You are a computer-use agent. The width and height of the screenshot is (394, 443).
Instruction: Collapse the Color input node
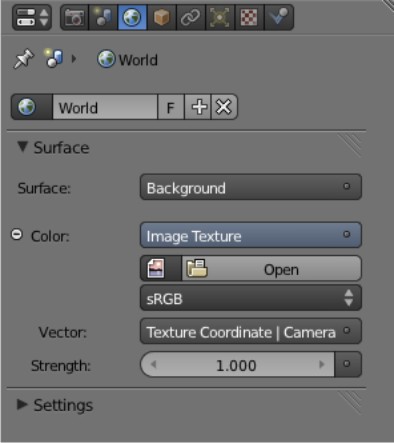click(x=17, y=234)
